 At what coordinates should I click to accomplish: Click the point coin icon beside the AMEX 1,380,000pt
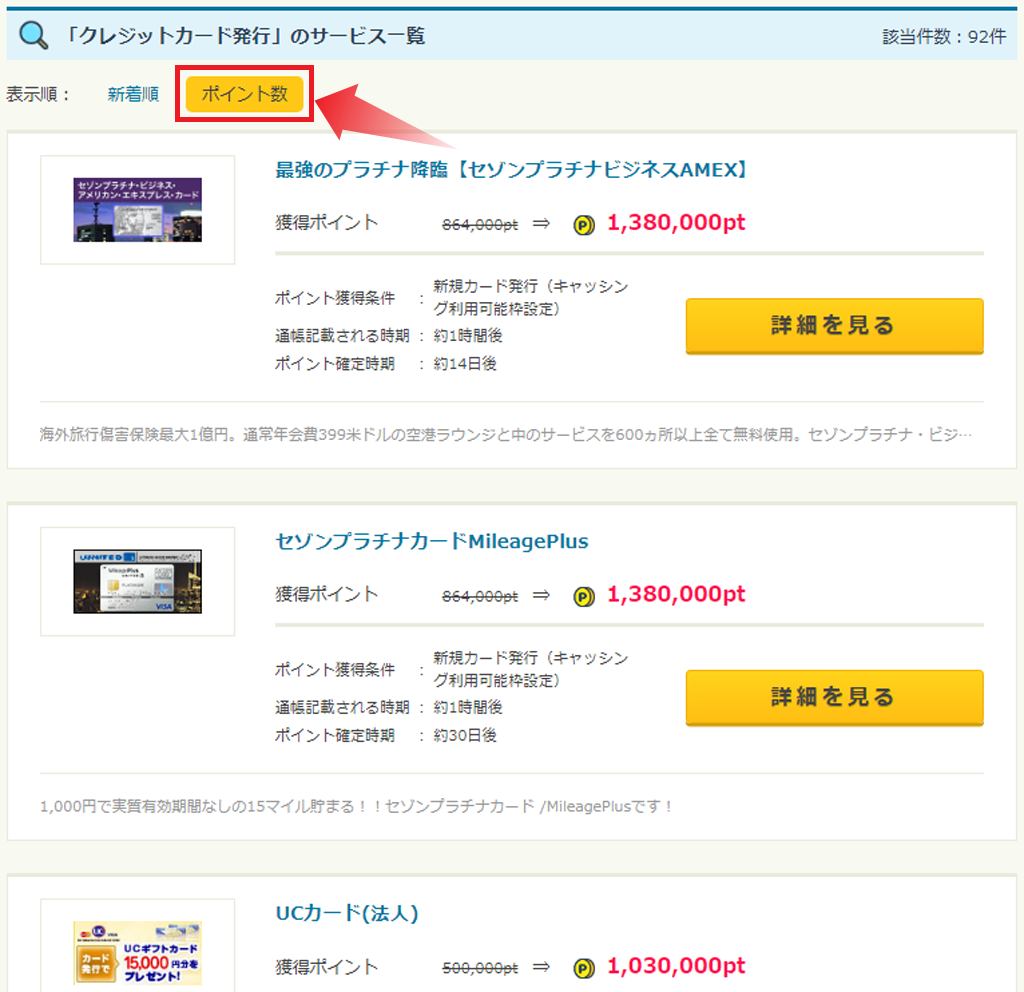584,225
